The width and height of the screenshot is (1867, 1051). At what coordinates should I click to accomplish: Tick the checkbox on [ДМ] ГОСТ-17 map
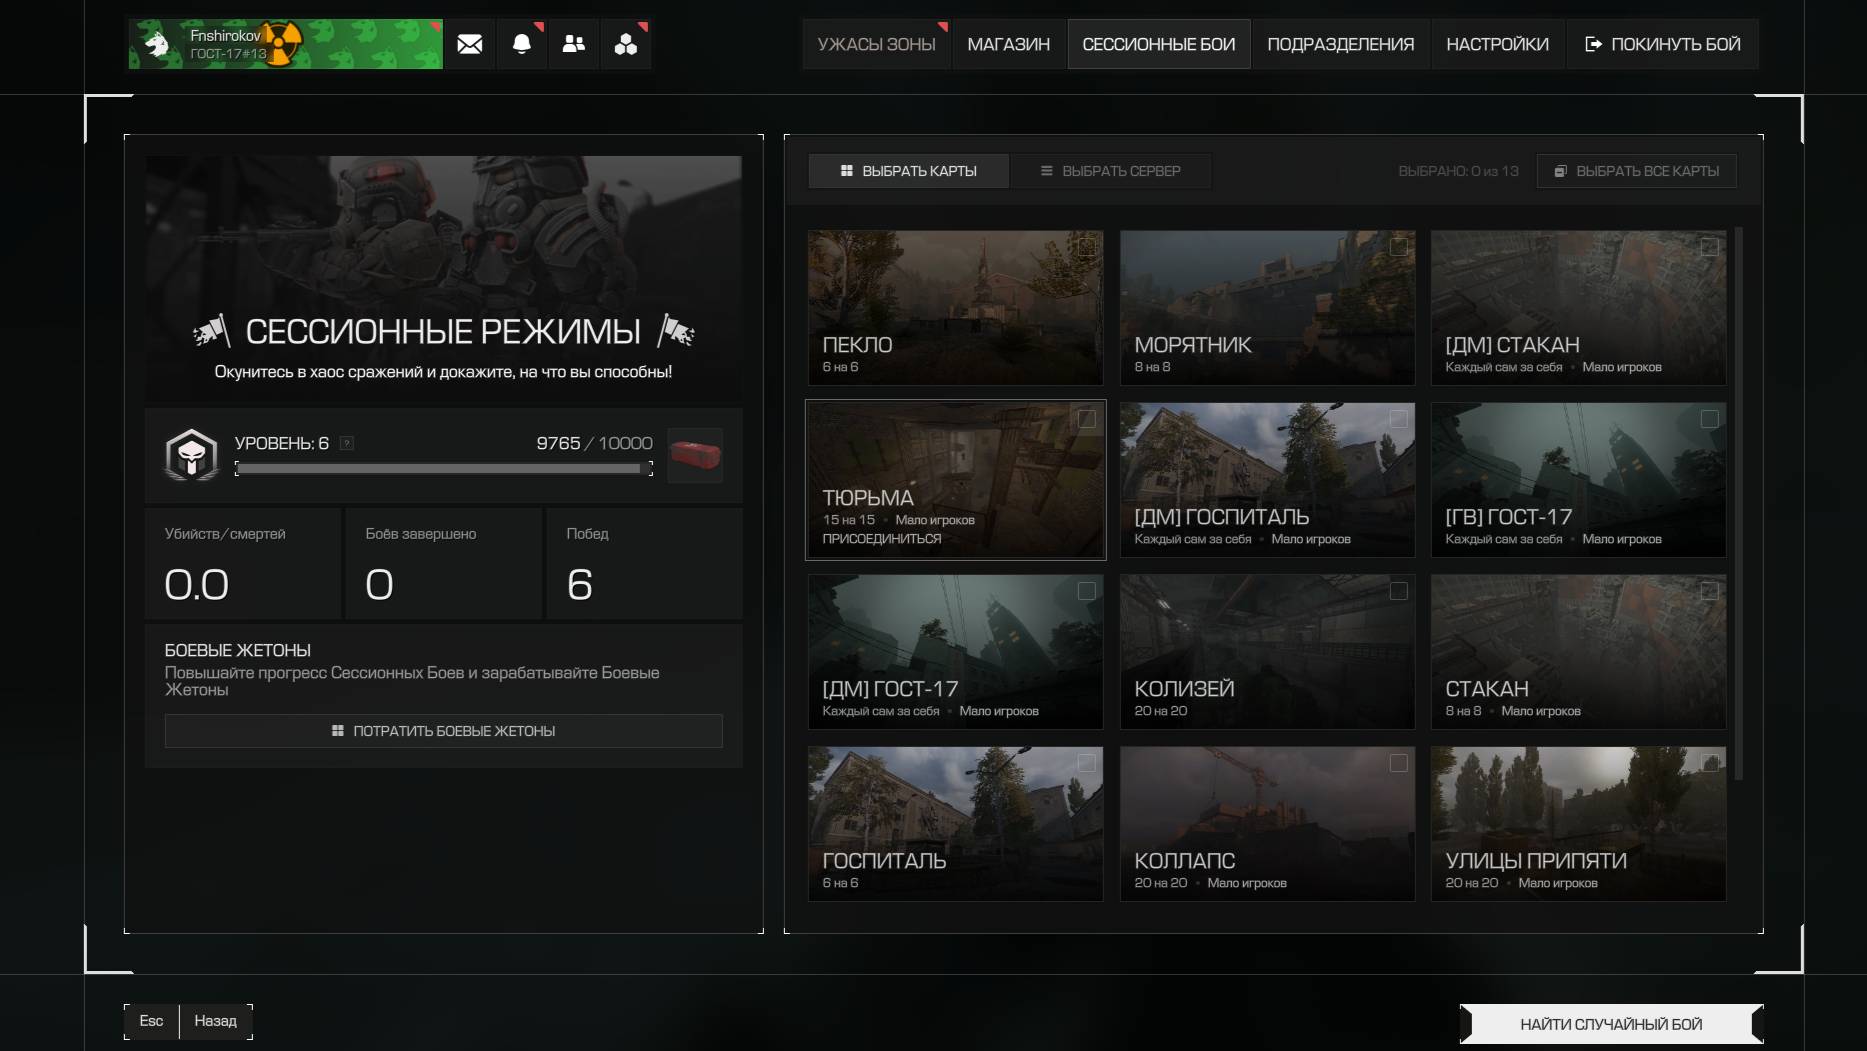click(1086, 591)
